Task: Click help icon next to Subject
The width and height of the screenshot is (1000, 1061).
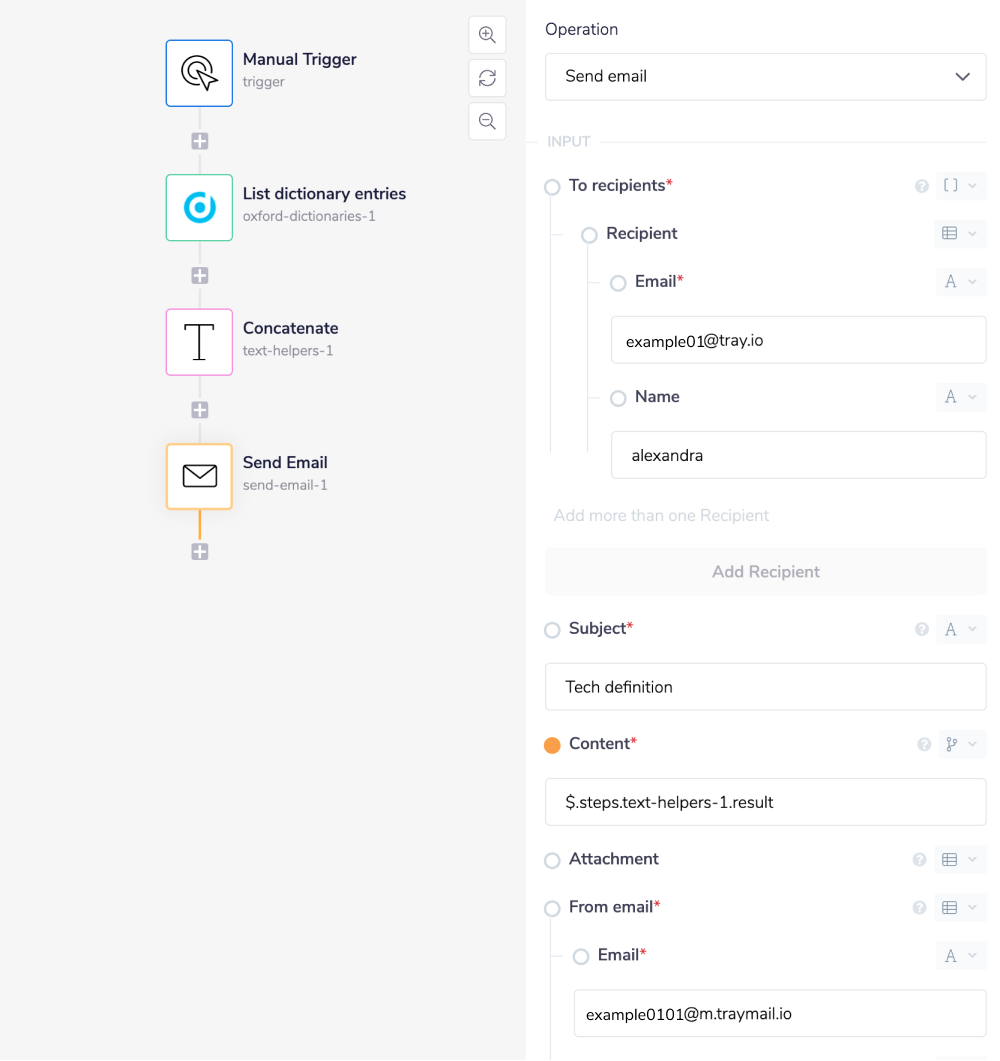Action: [921, 630]
